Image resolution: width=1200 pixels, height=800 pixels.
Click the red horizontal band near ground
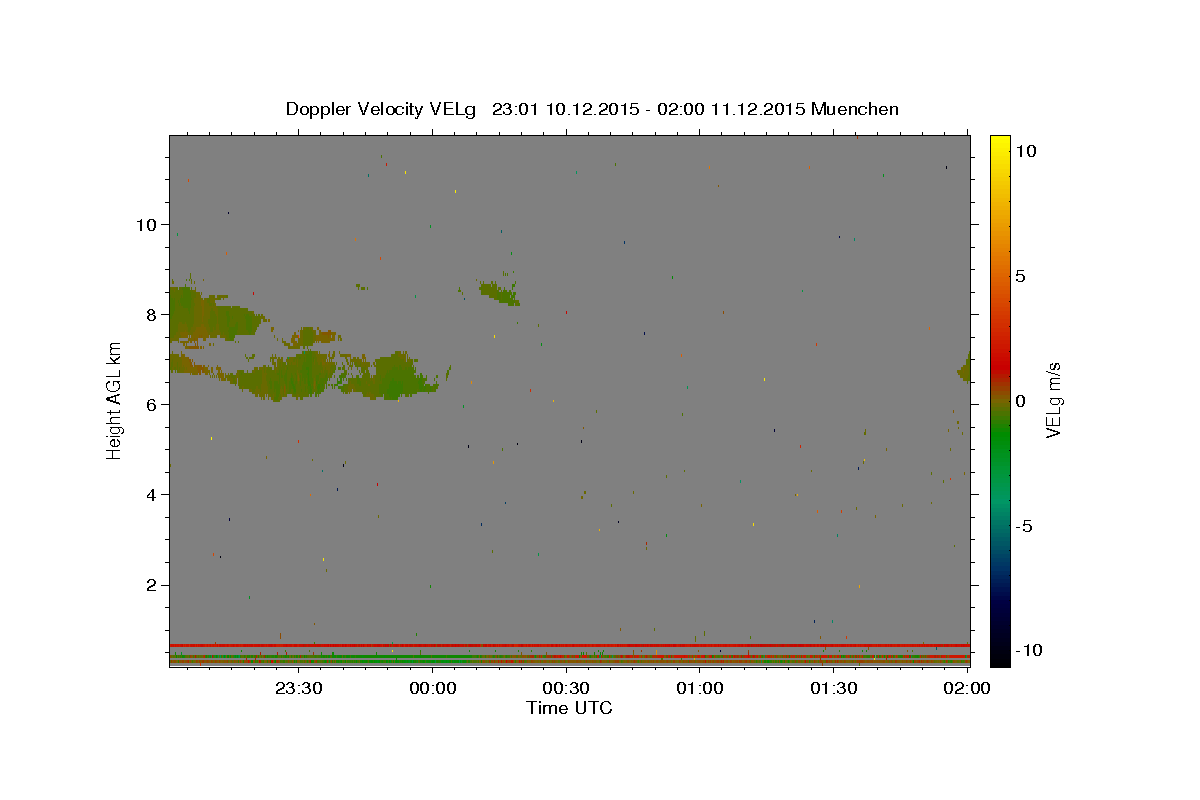point(569,645)
